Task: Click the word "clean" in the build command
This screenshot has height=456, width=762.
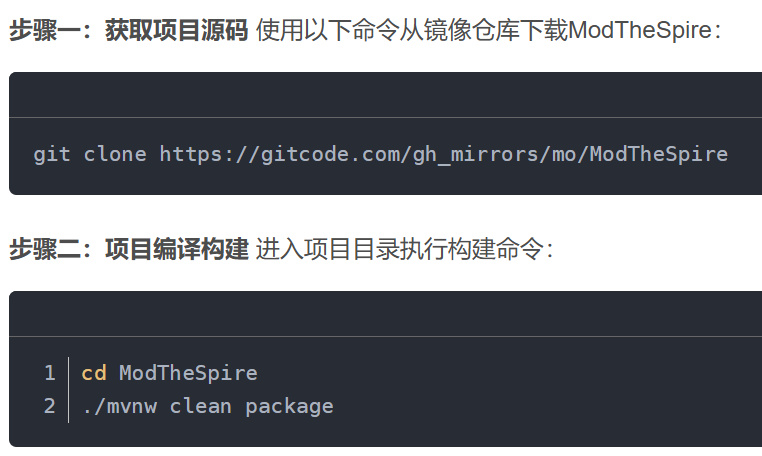Action: click(201, 405)
